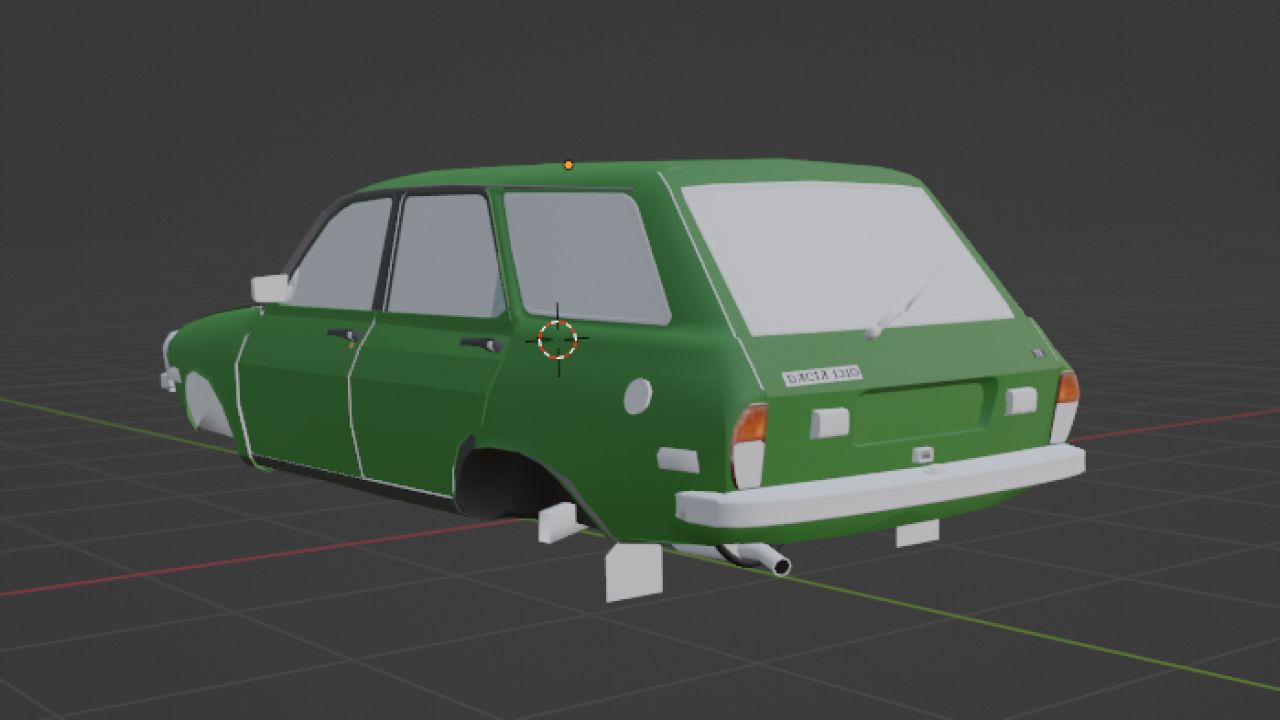The width and height of the screenshot is (1280, 720).
Task: Select the small emblem on tailgate right side
Action: (1038, 353)
